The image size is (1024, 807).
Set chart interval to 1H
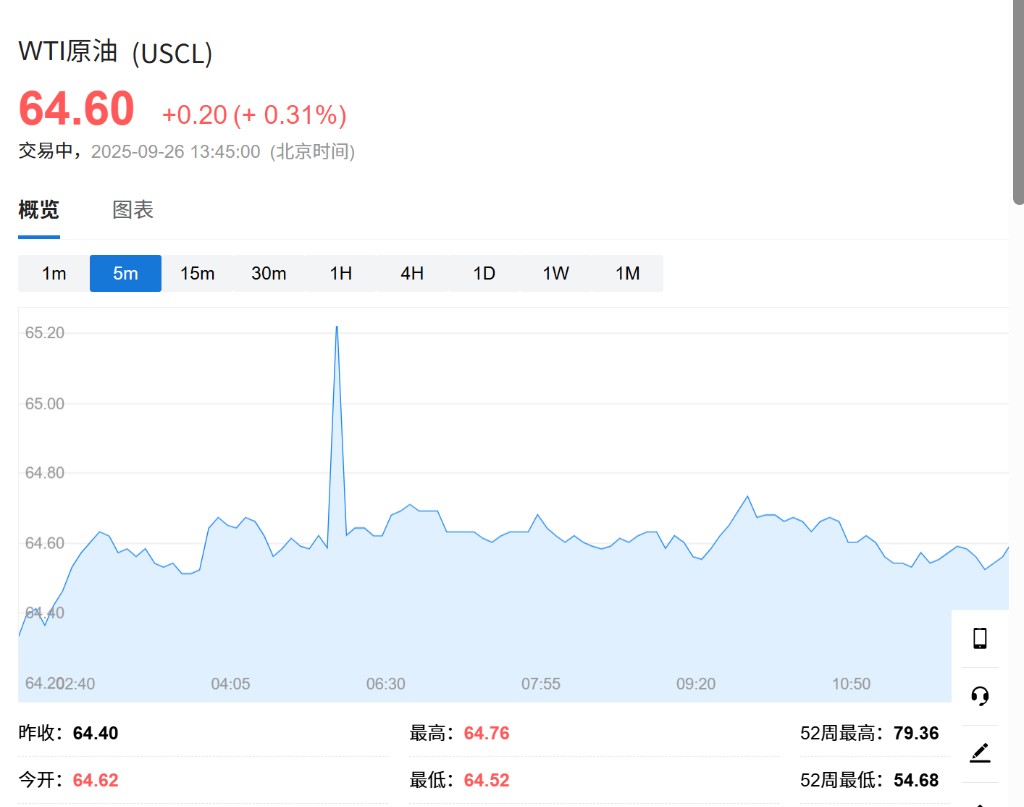(341, 273)
